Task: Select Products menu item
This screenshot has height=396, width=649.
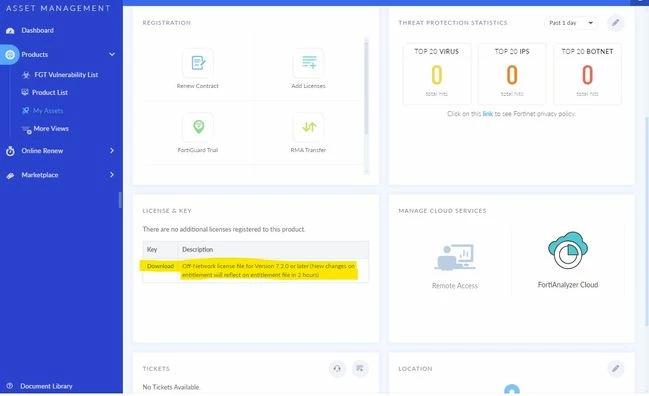Action: pyautogui.click(x=34, y=55)
